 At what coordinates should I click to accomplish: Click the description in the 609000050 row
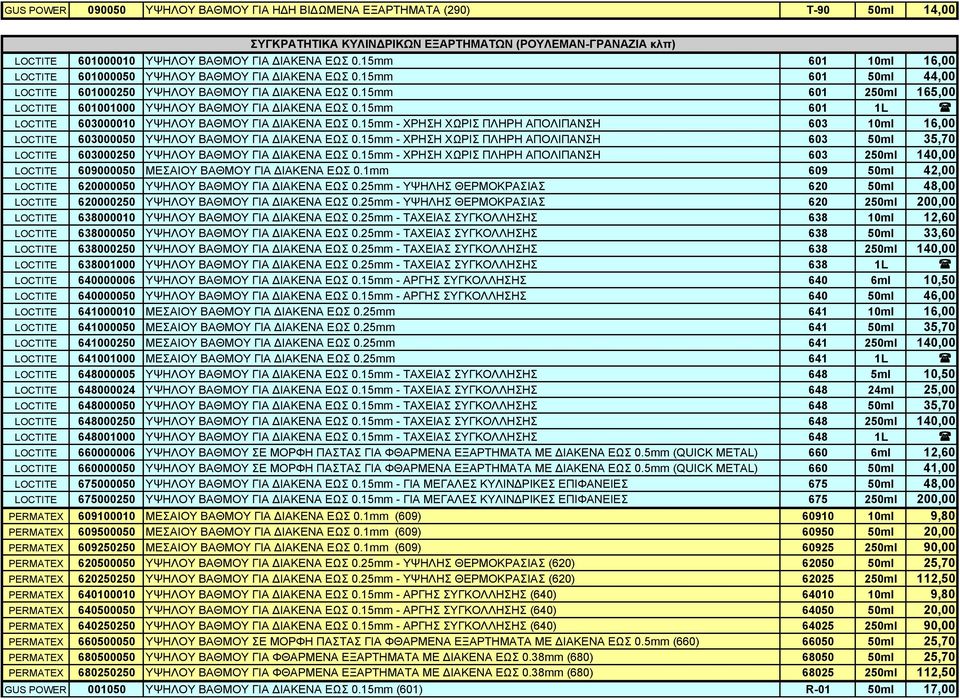pyautogui.click(x=267, y=171)
